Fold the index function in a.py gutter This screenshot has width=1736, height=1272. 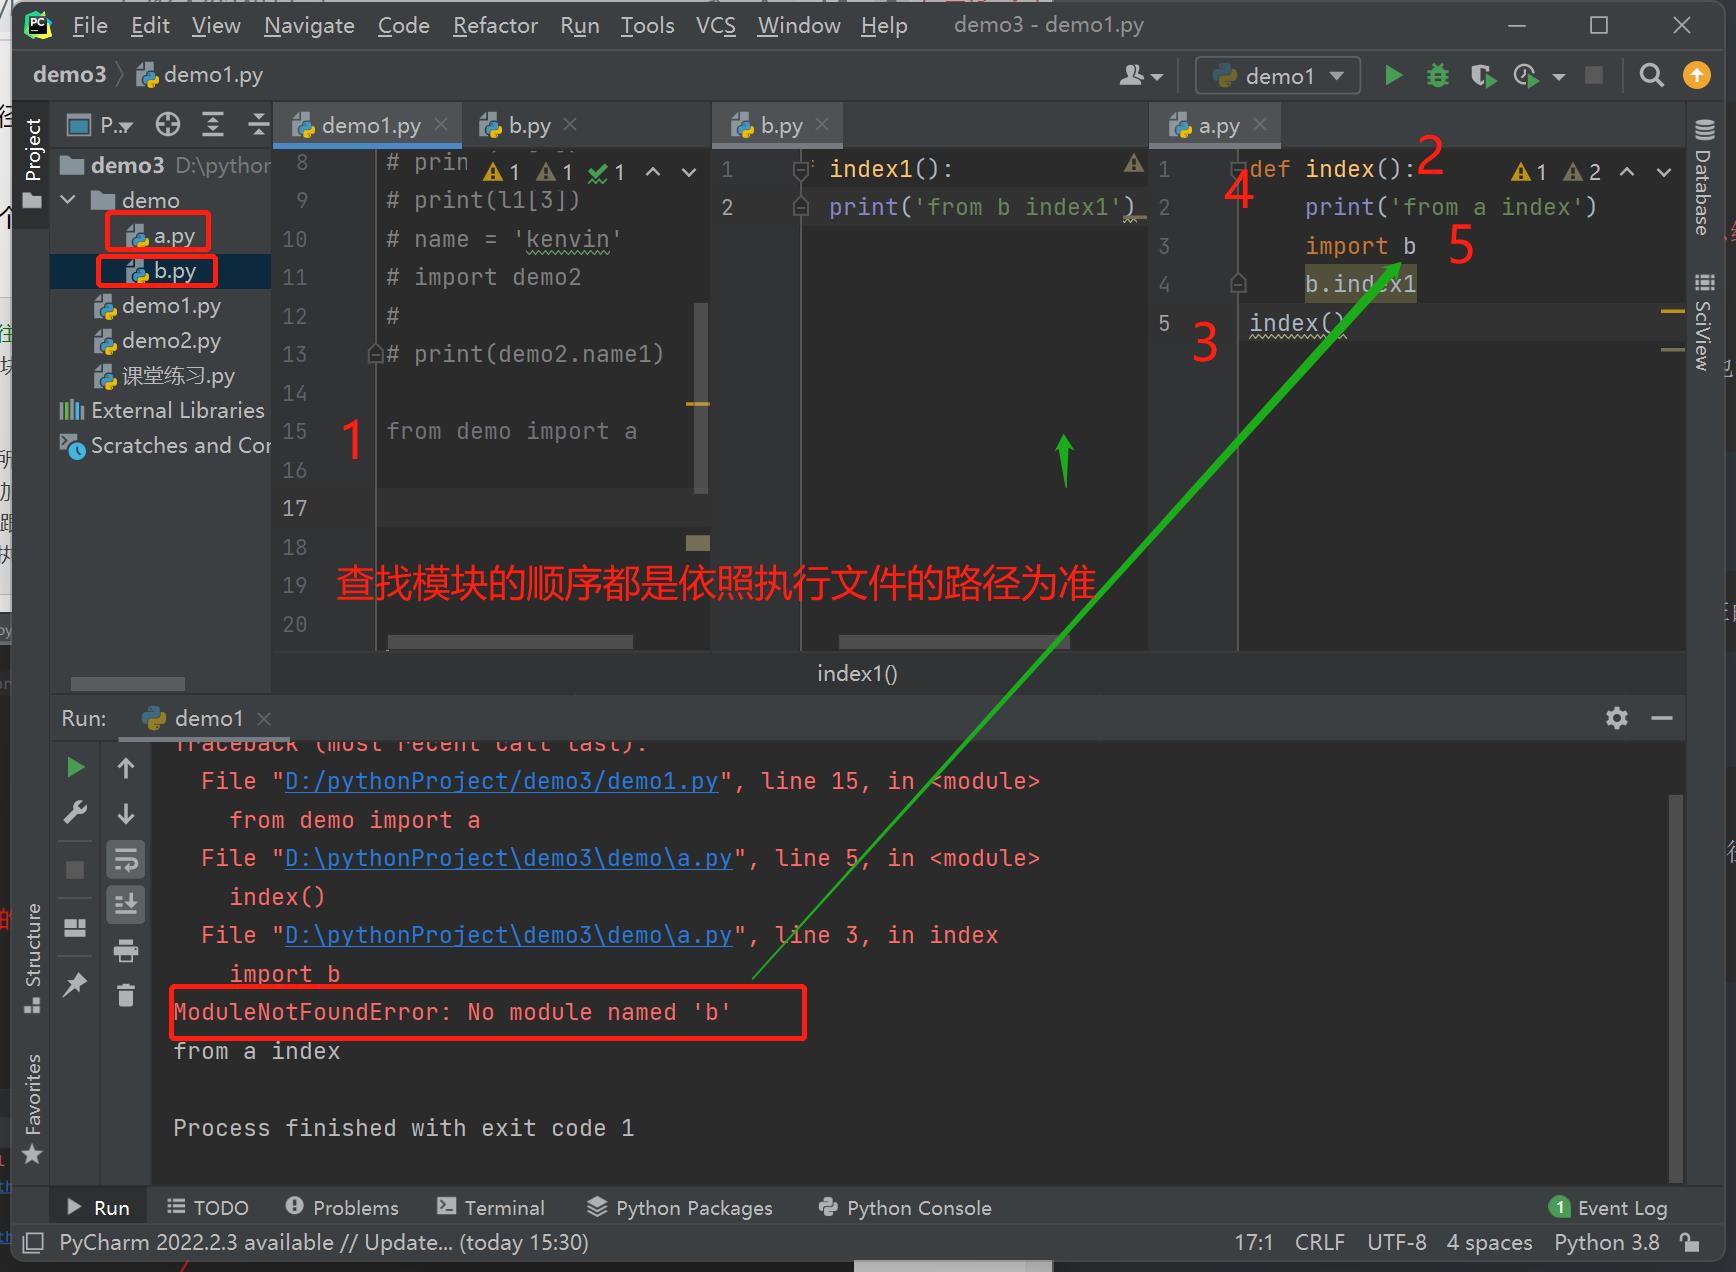point(1238,169)
